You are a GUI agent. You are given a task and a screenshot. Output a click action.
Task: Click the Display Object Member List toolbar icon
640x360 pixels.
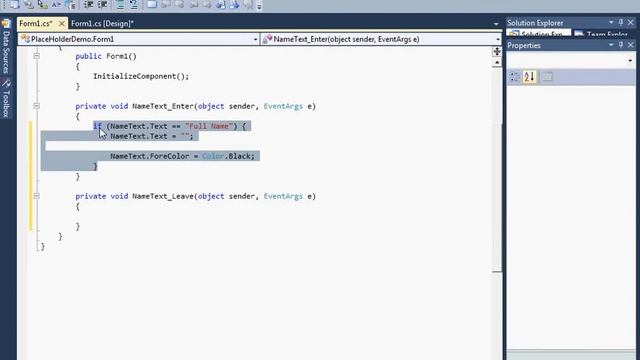pos(14,4)
